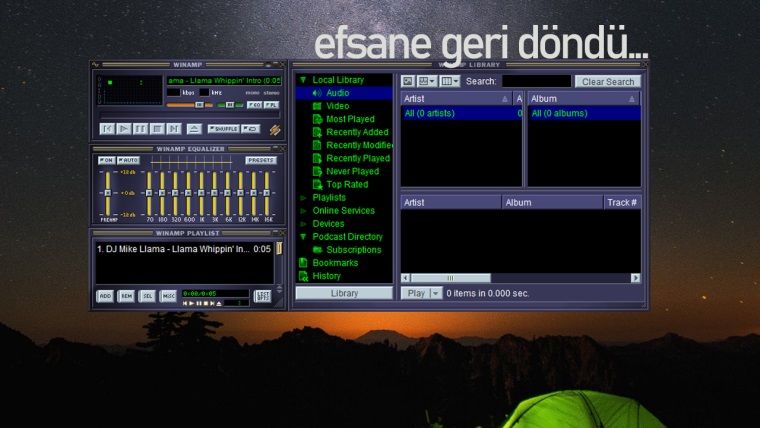The width and height of the screenshot is (760, 428).
Task: Open the view mode dropdown icon
Action: (x=427, y=81)
